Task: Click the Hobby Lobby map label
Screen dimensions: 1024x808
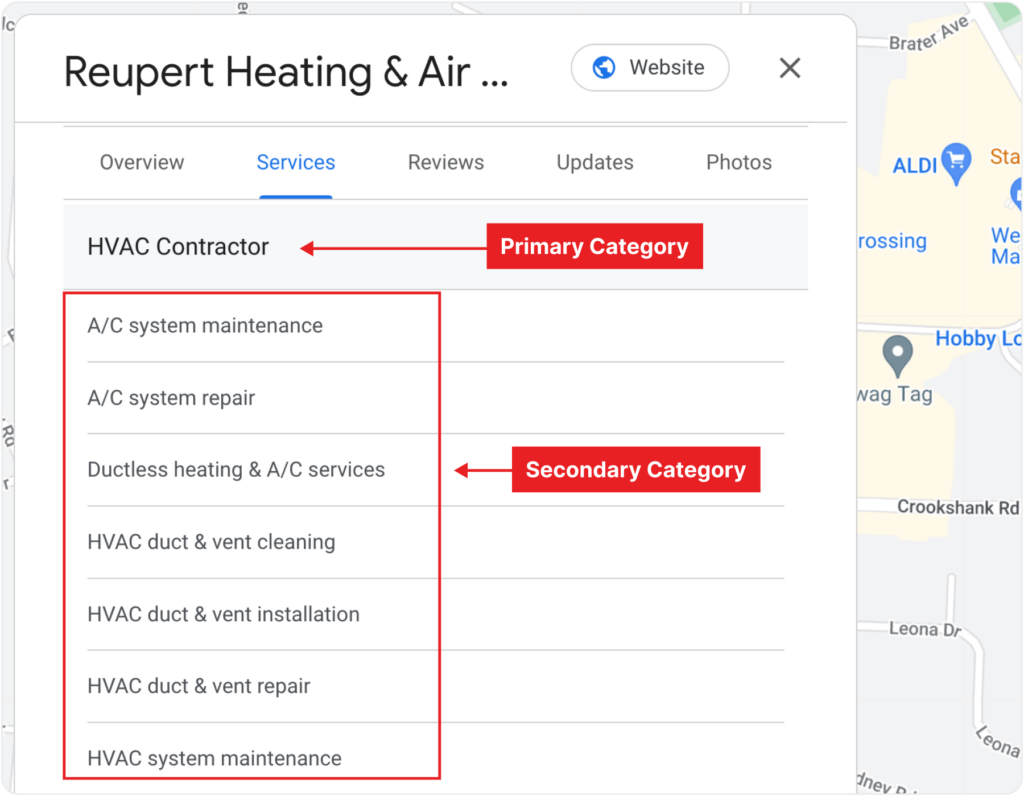Action: pyautogui.click(x=978, y=338)
